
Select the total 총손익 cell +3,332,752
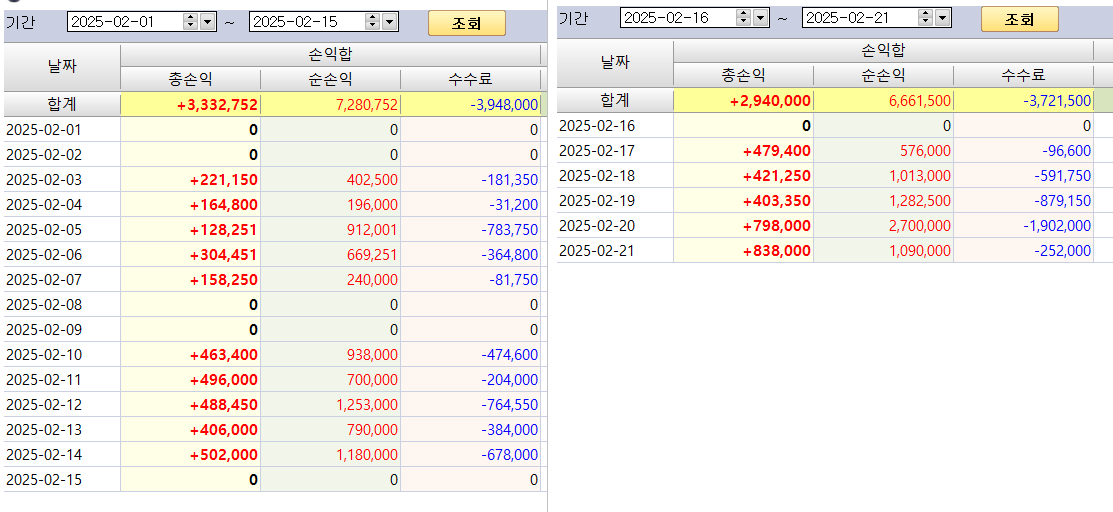tap(190, 104)
